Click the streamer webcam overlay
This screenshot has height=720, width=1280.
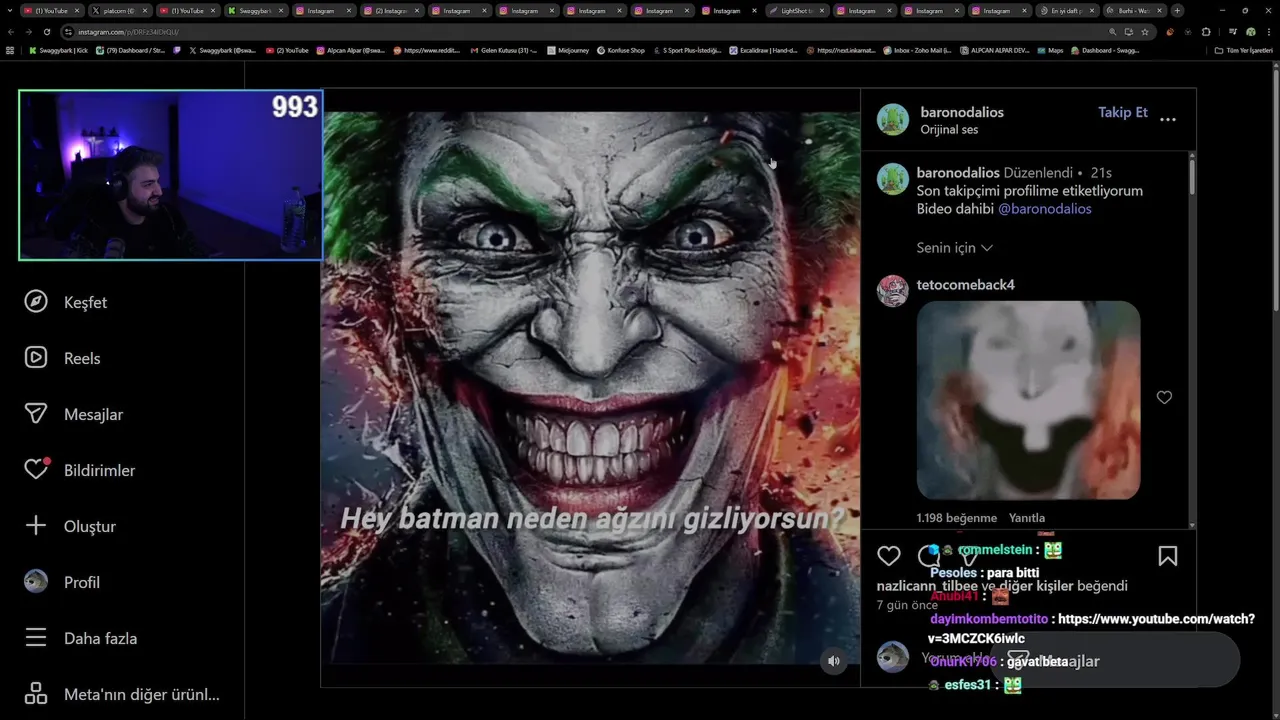tap(170, 175)
